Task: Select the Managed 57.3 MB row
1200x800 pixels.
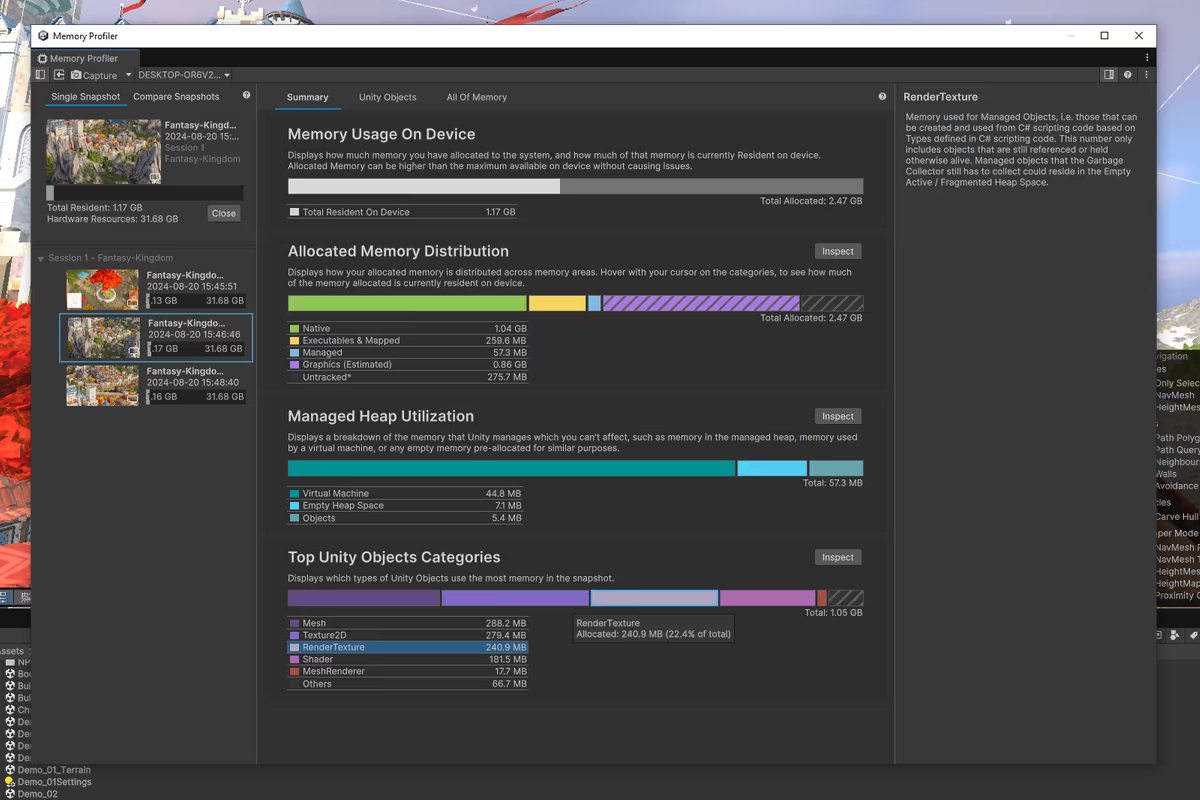Action: pyautogui.click(x=407, y=352)
